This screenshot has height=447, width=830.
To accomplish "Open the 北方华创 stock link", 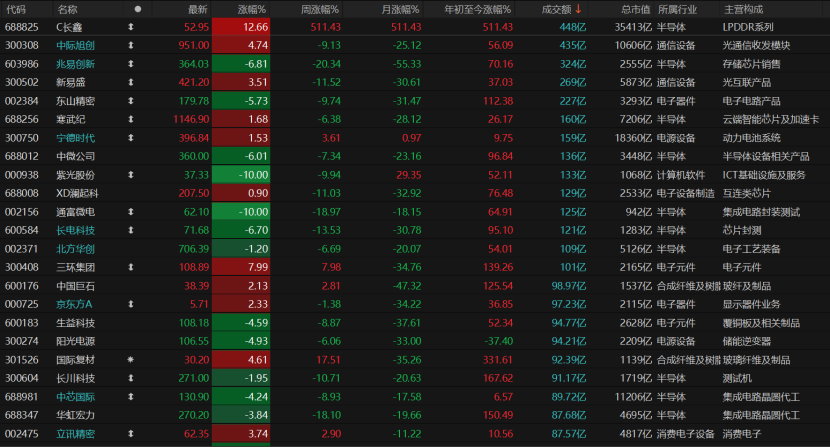I will 75,249.
